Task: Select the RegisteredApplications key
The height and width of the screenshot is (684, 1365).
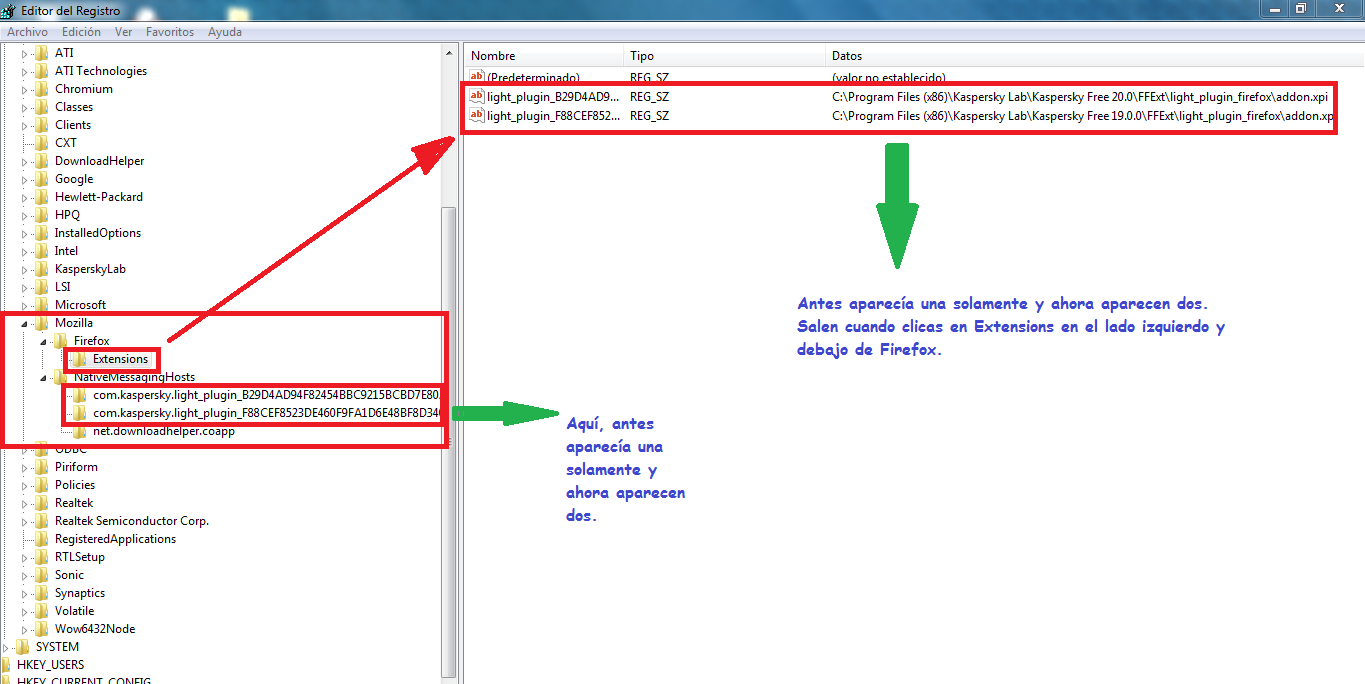Action: (x=115, y=539)
